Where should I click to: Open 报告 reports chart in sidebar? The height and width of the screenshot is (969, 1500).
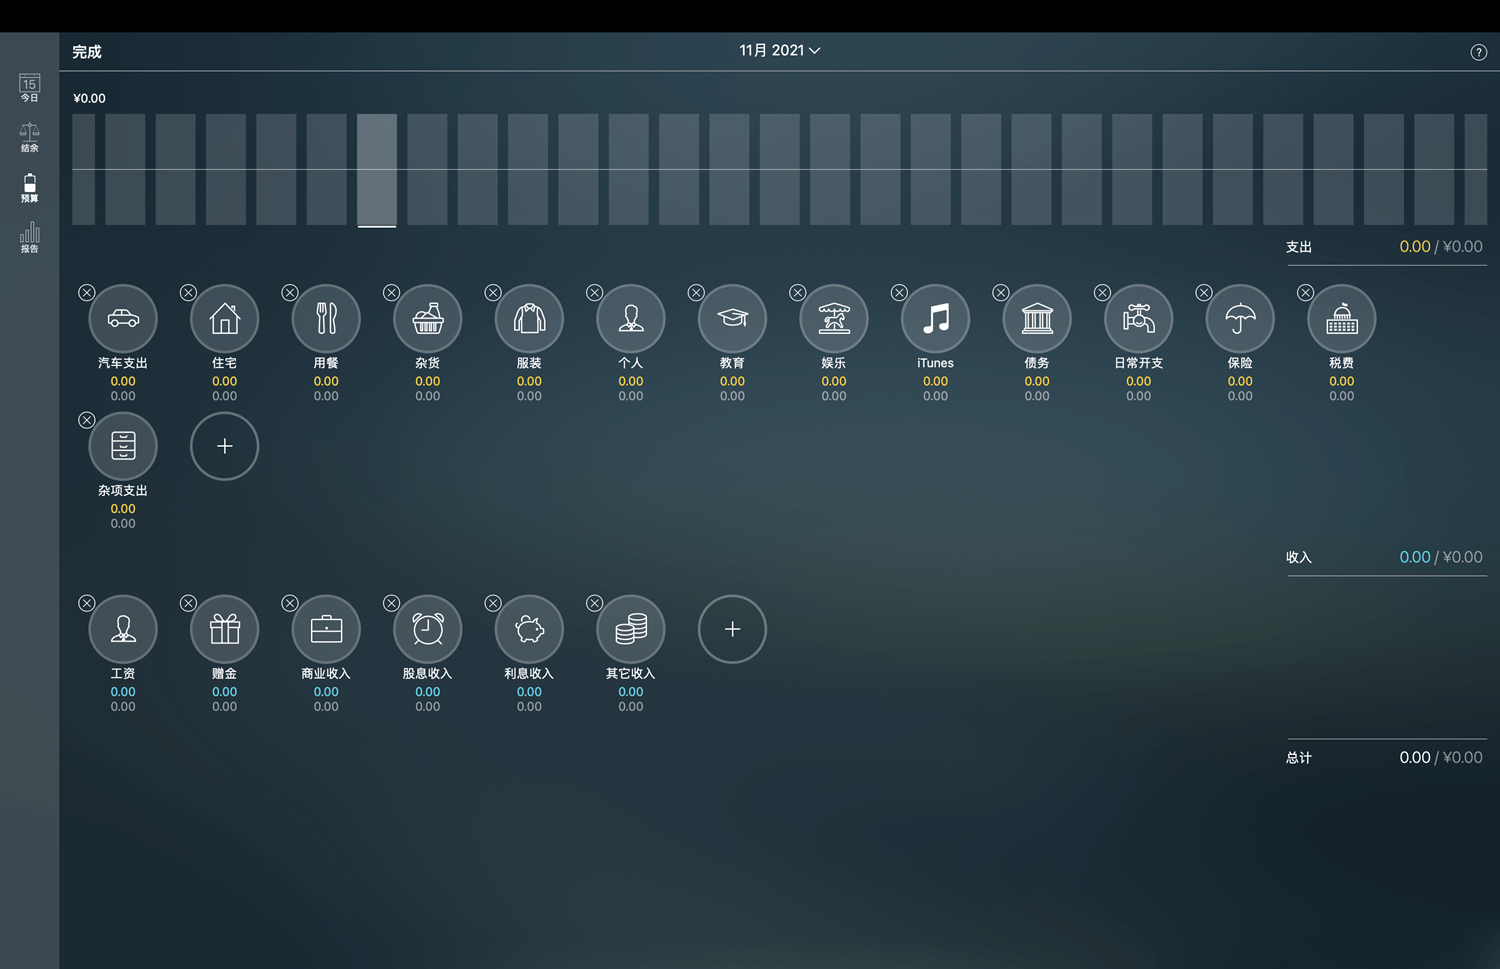tap(30, 238)
